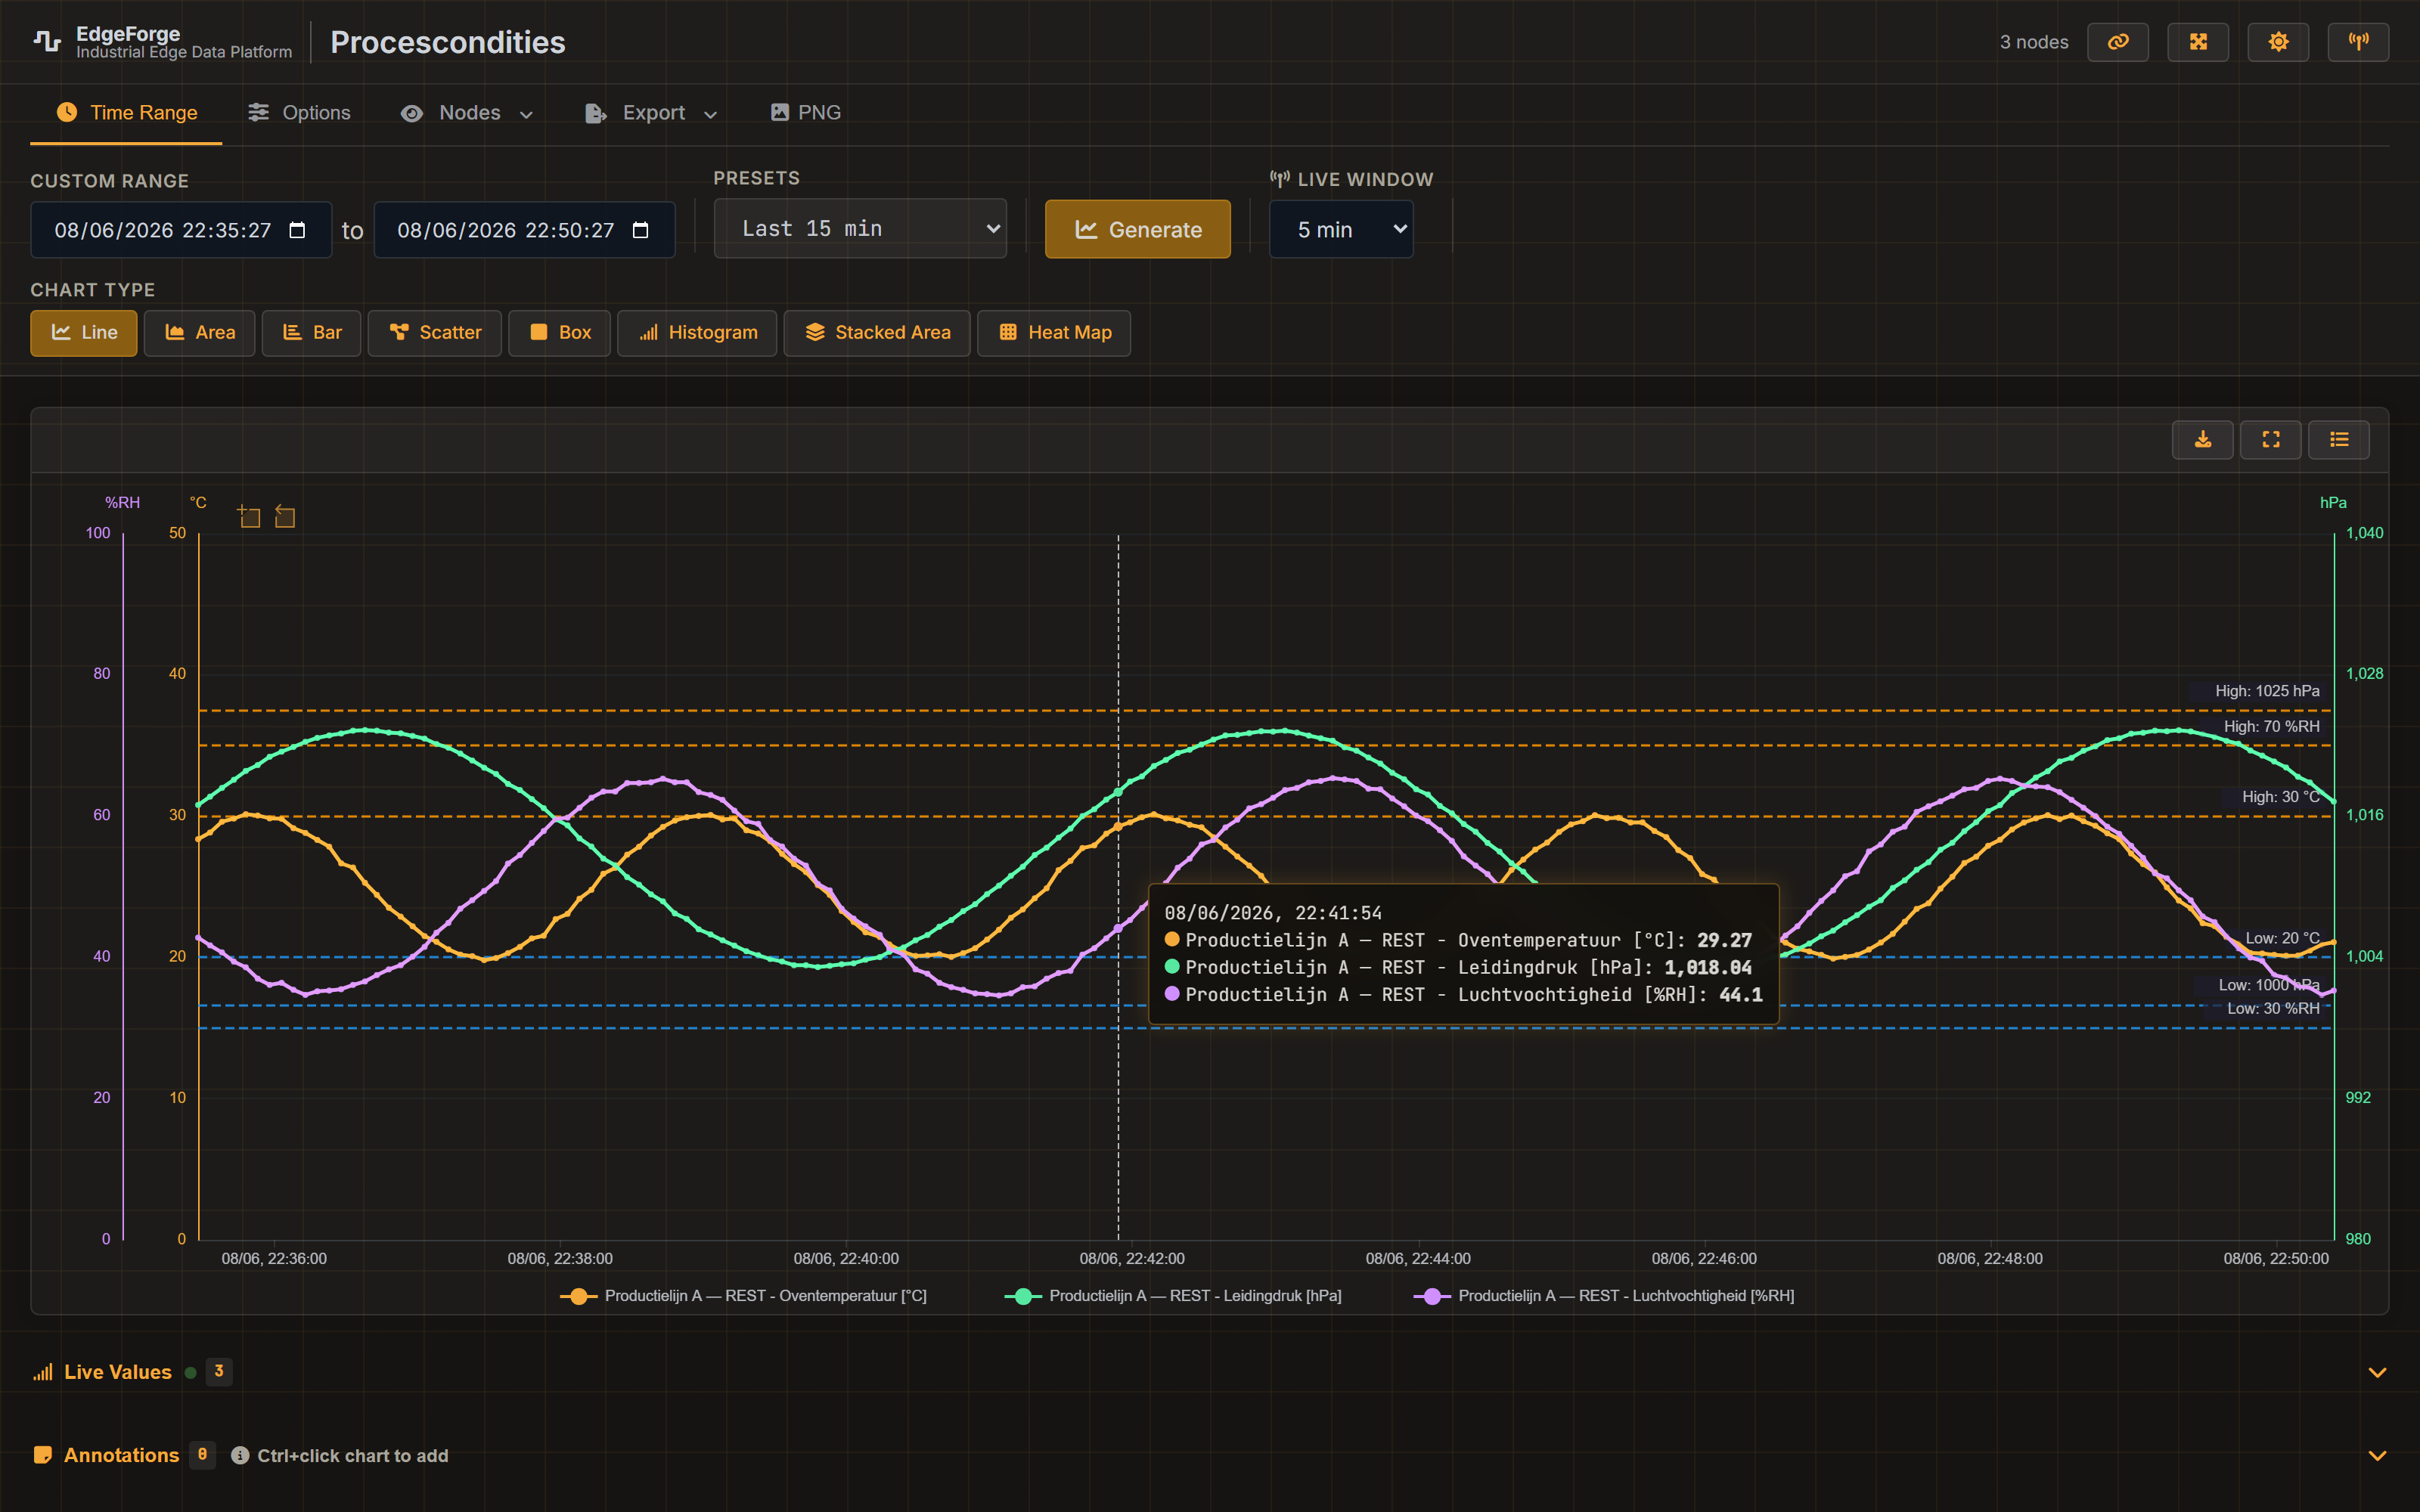Click the High: 1025 hPa threshold label

coord(2266,691)
